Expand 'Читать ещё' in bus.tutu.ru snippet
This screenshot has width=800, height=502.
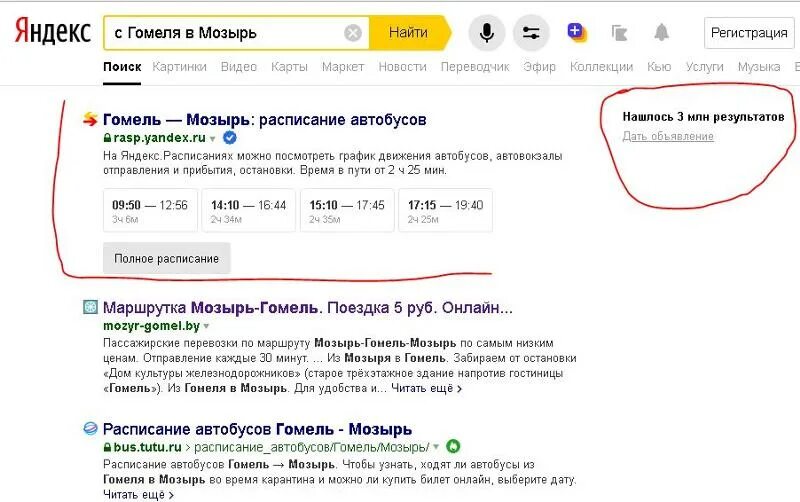click(x=138, y=494)
